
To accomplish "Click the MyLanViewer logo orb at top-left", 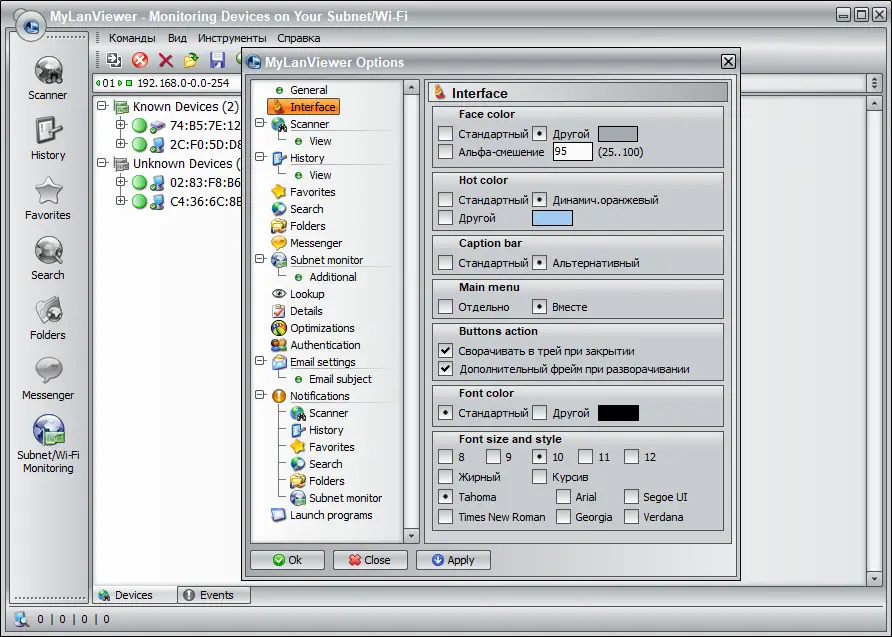I will 31,25.
